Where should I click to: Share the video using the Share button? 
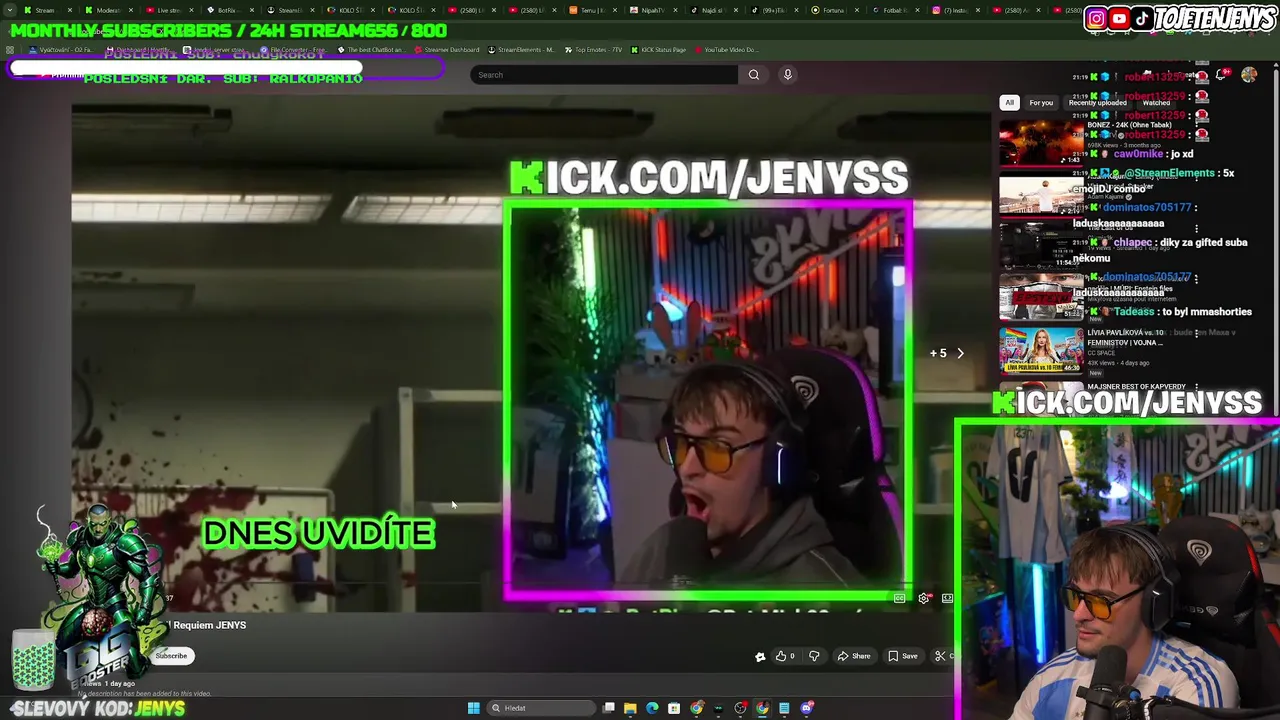coord(853,656)
